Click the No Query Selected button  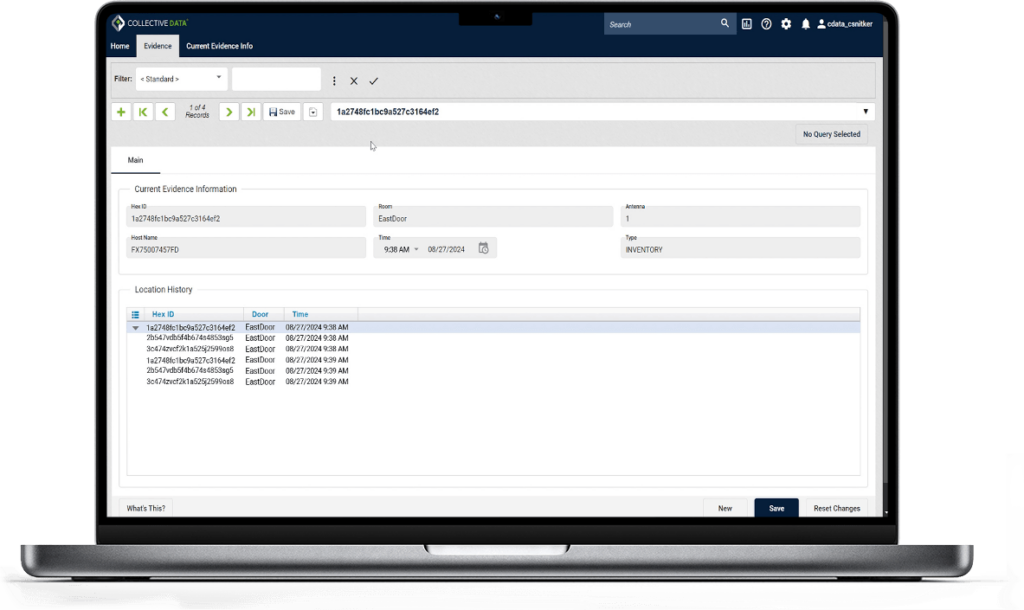[x=831, y=134]
